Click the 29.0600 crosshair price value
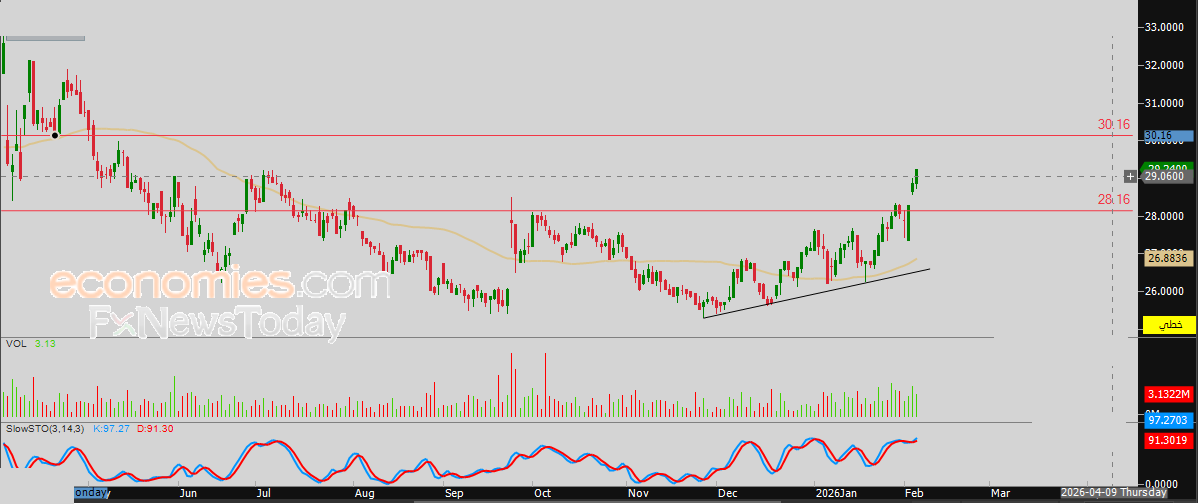1198x504 pixels. point(1168,176)
